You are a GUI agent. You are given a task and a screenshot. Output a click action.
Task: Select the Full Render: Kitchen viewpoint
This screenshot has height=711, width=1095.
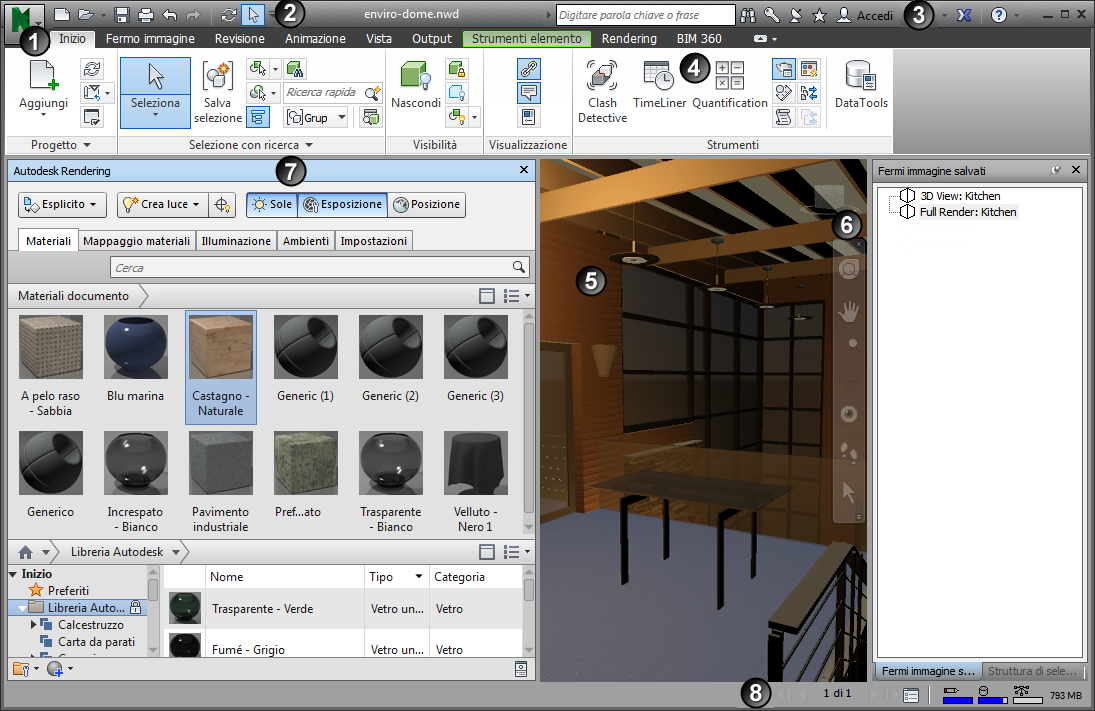967,212
